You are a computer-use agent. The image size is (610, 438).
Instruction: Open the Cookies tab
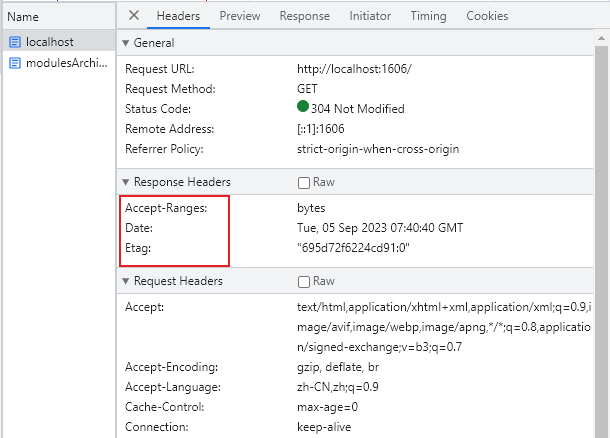487,16
